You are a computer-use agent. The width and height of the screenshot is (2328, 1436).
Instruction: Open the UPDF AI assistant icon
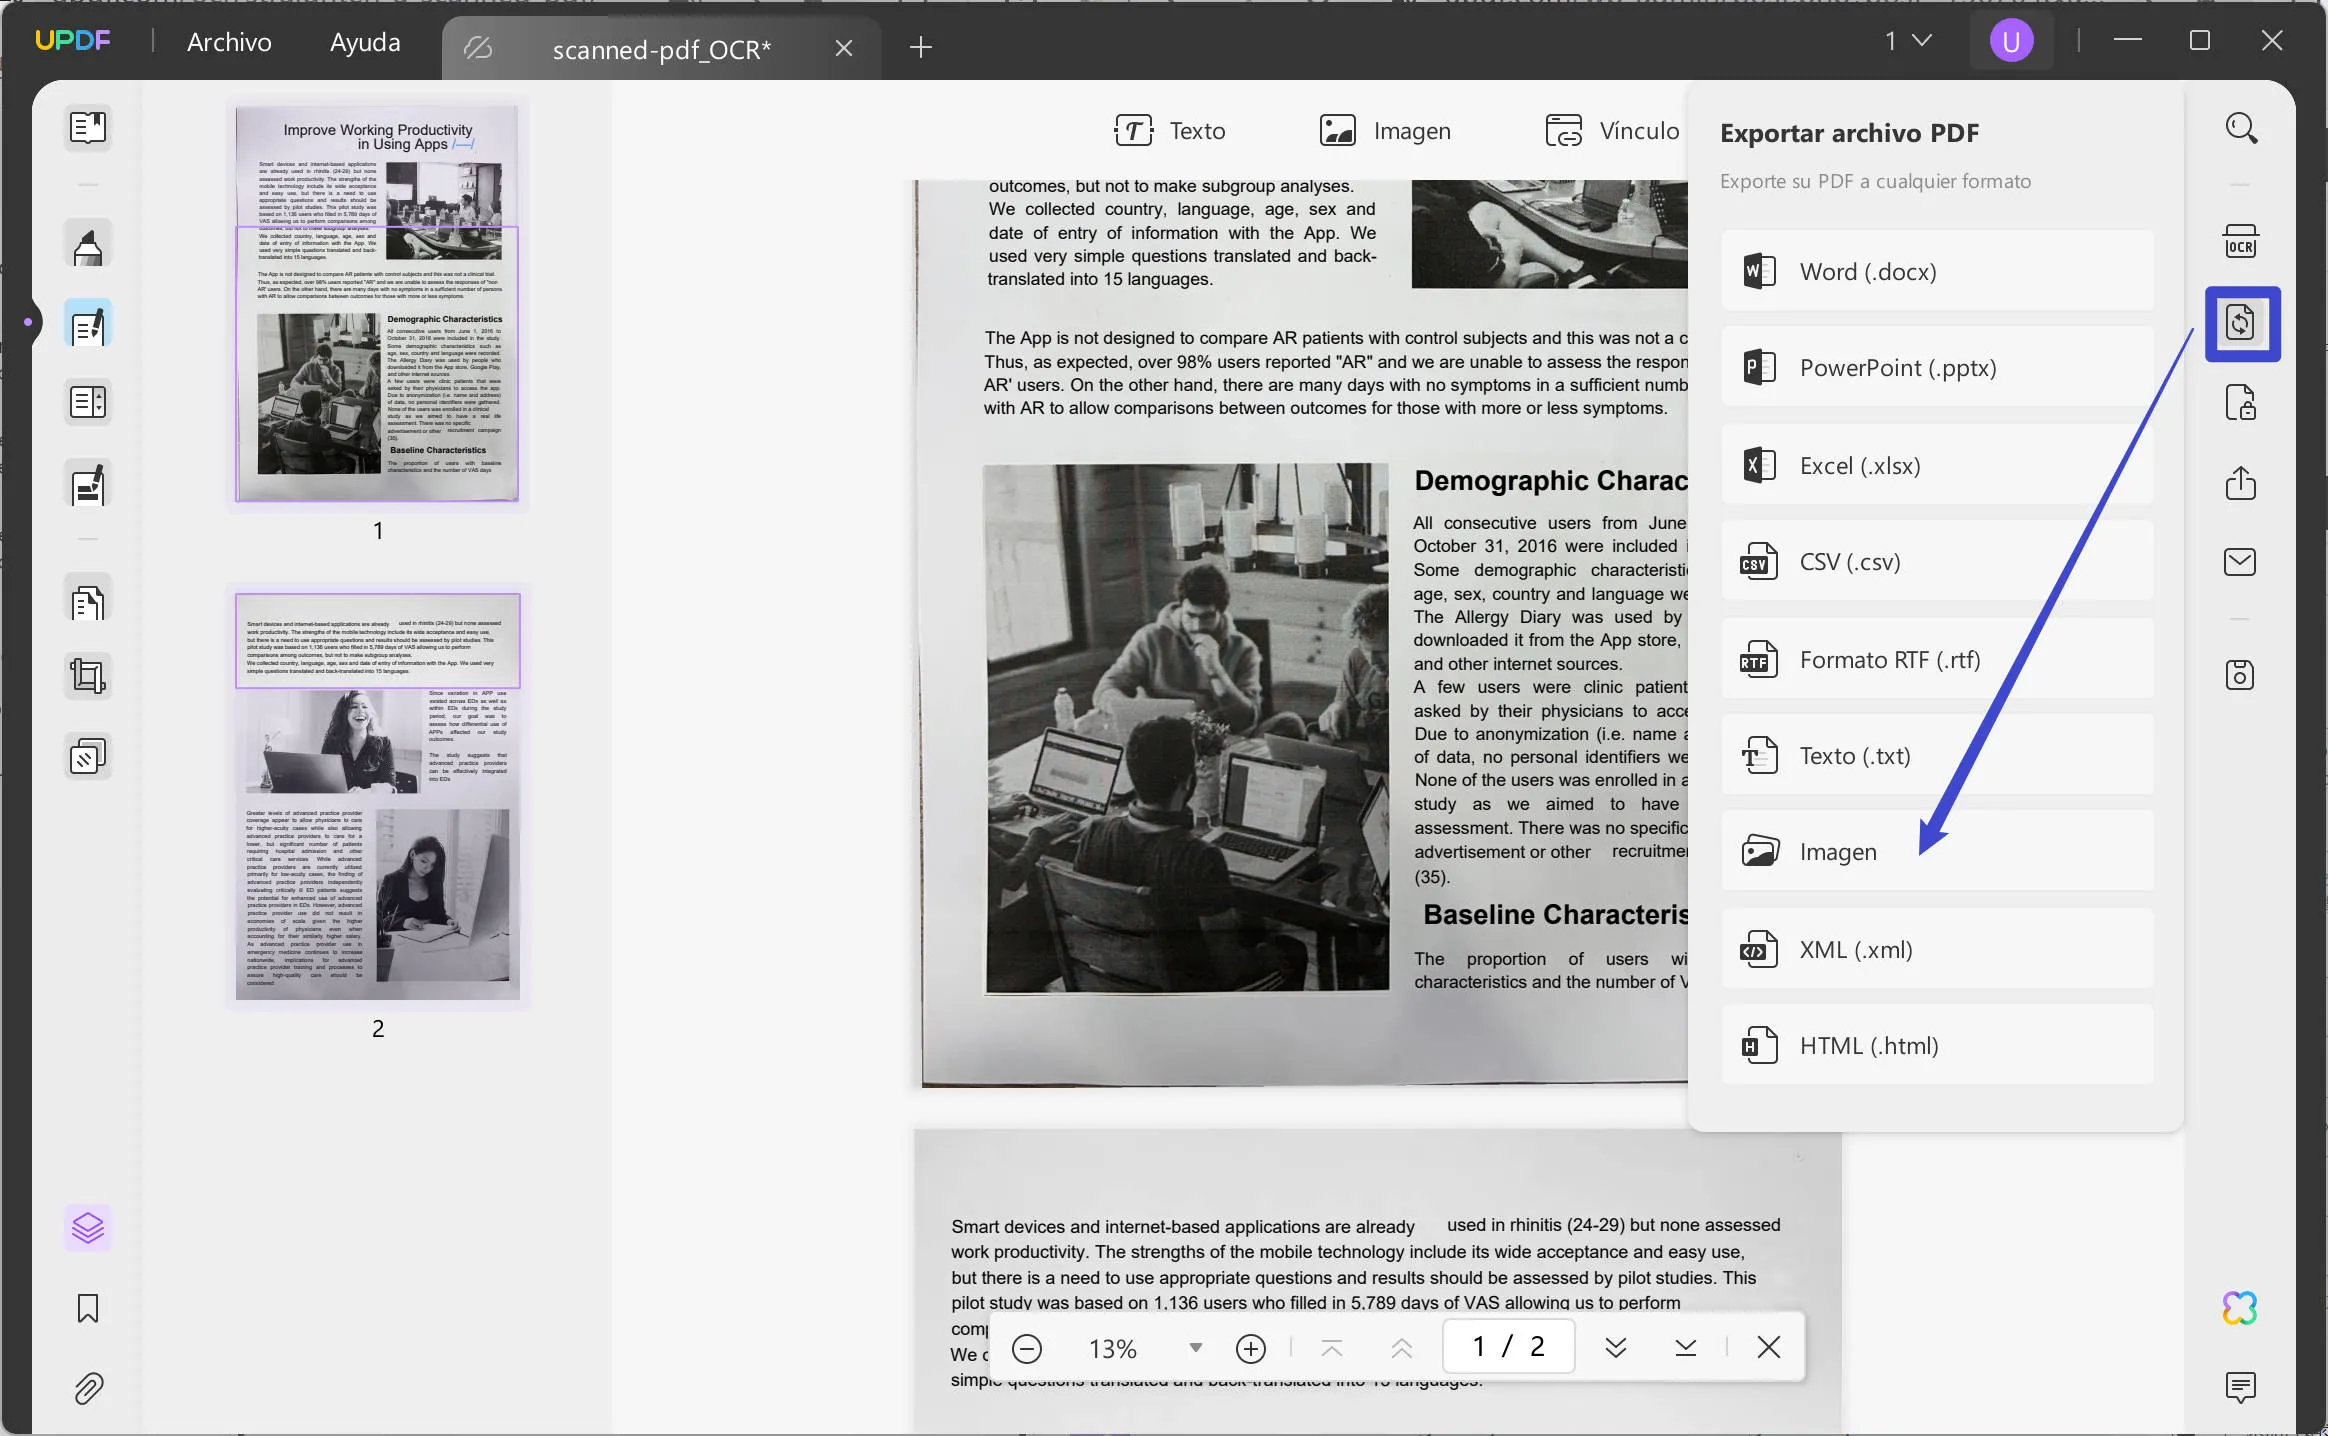coord(2240,1308)
